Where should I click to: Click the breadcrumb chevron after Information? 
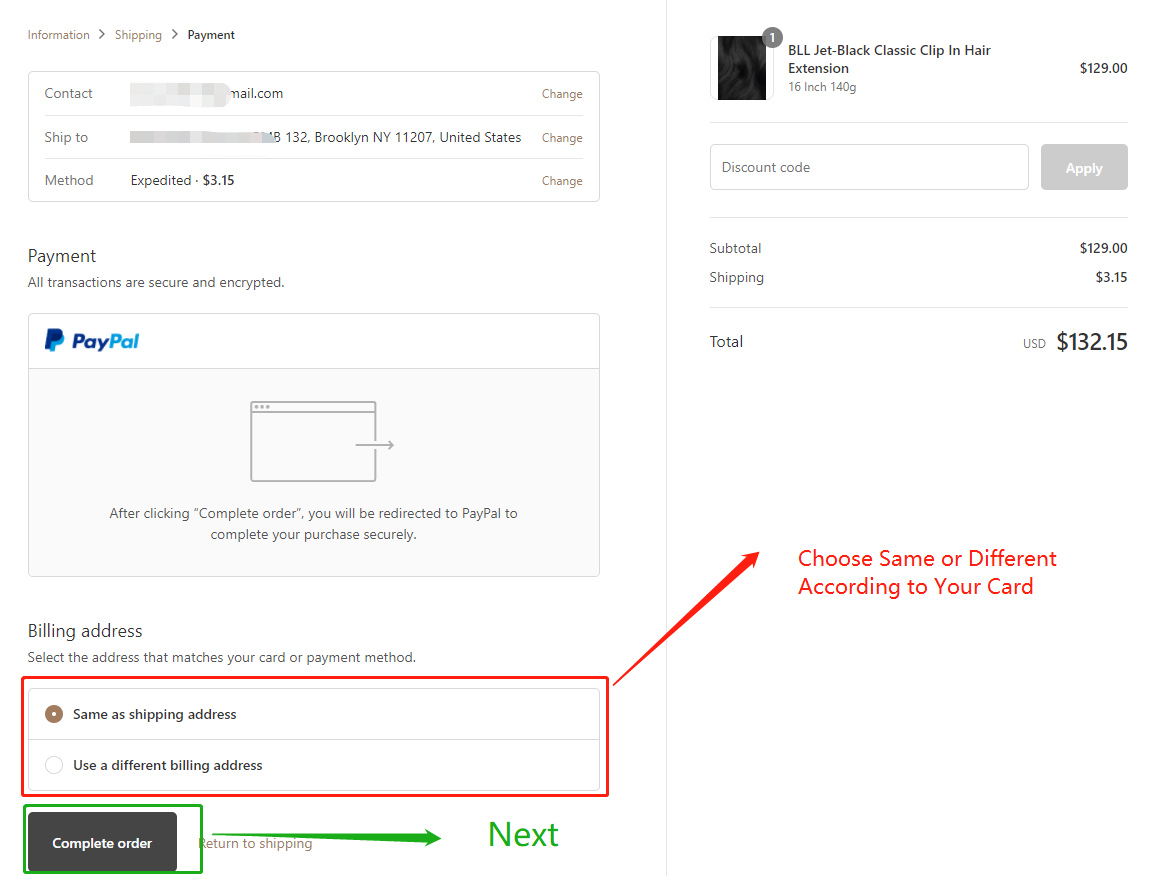coord(102,34)
